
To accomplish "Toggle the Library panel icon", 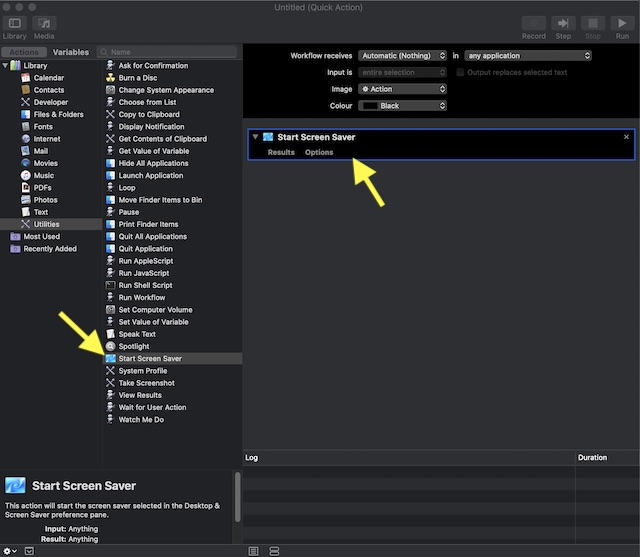I will click(x=14, y=24).
